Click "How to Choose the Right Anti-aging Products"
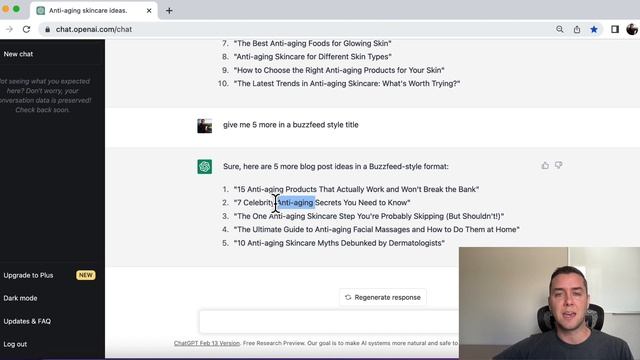The image size is (640, 360). click(x=339, y=70)
